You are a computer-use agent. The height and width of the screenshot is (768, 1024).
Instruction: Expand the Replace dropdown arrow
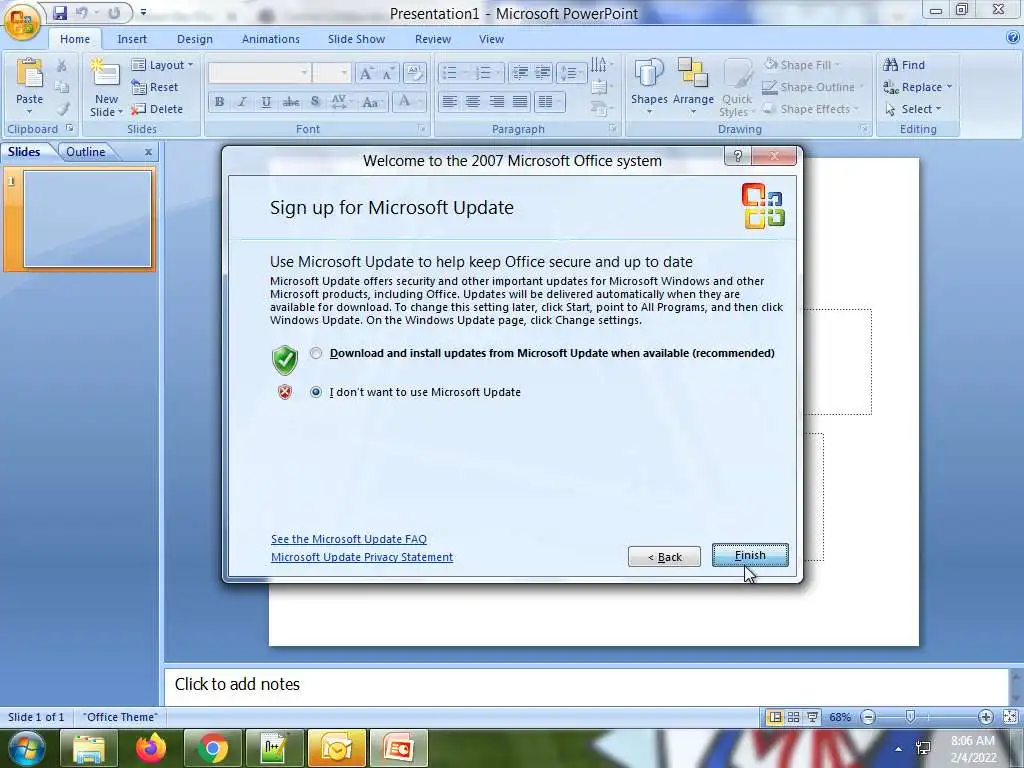pyautogui.click(x=950, y=87)
